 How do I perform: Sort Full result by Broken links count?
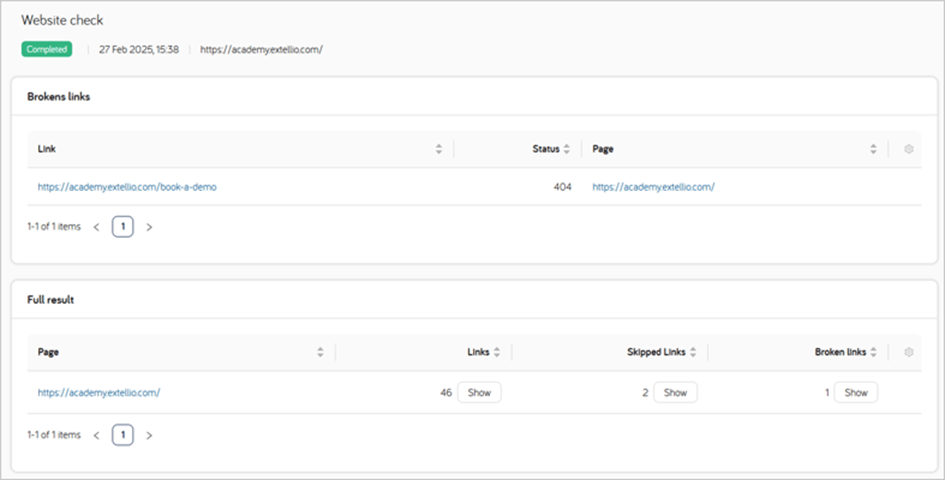873,352
